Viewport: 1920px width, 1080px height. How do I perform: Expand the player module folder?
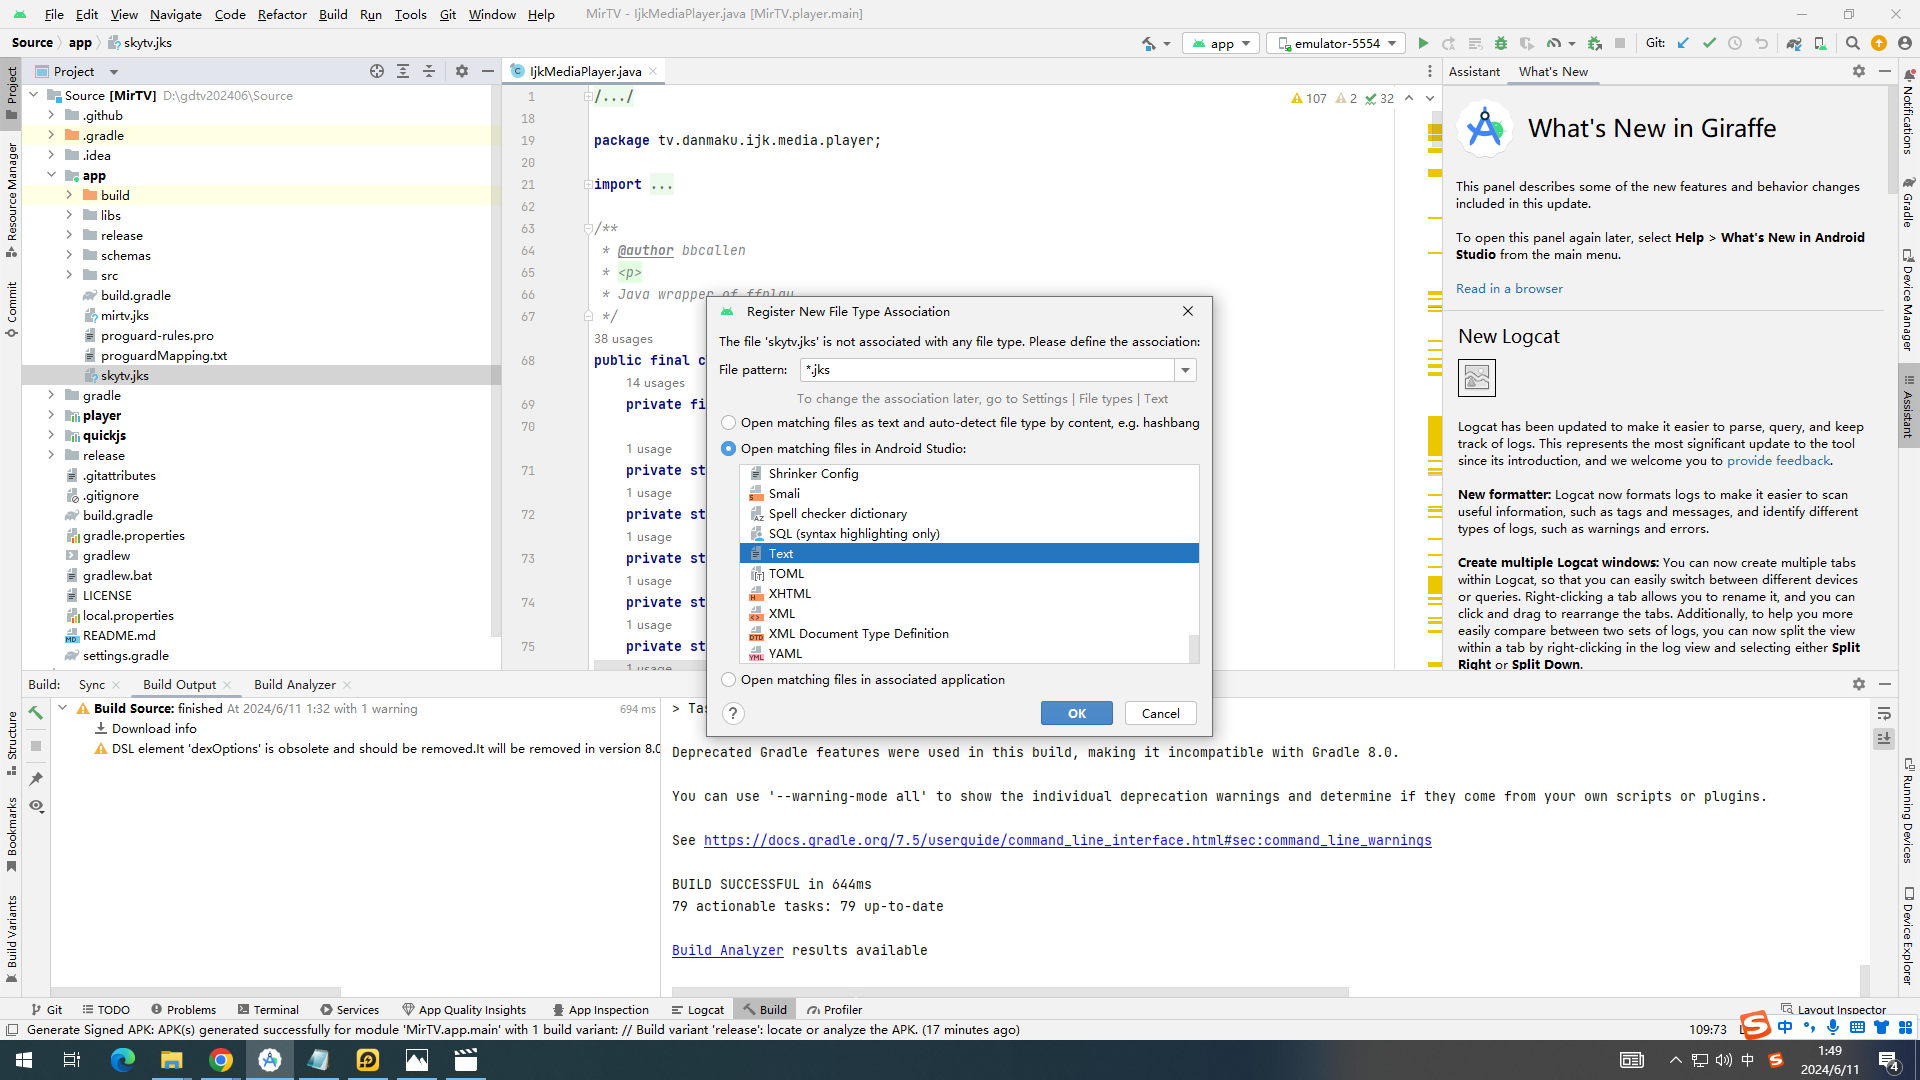click(51, 415)
